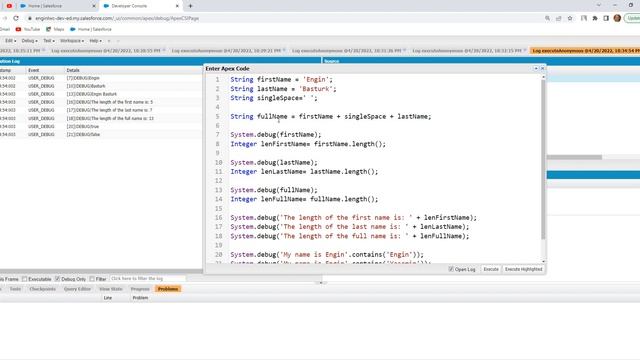Open the Chrome extensions puzzle icon

(x=595, y=18)
